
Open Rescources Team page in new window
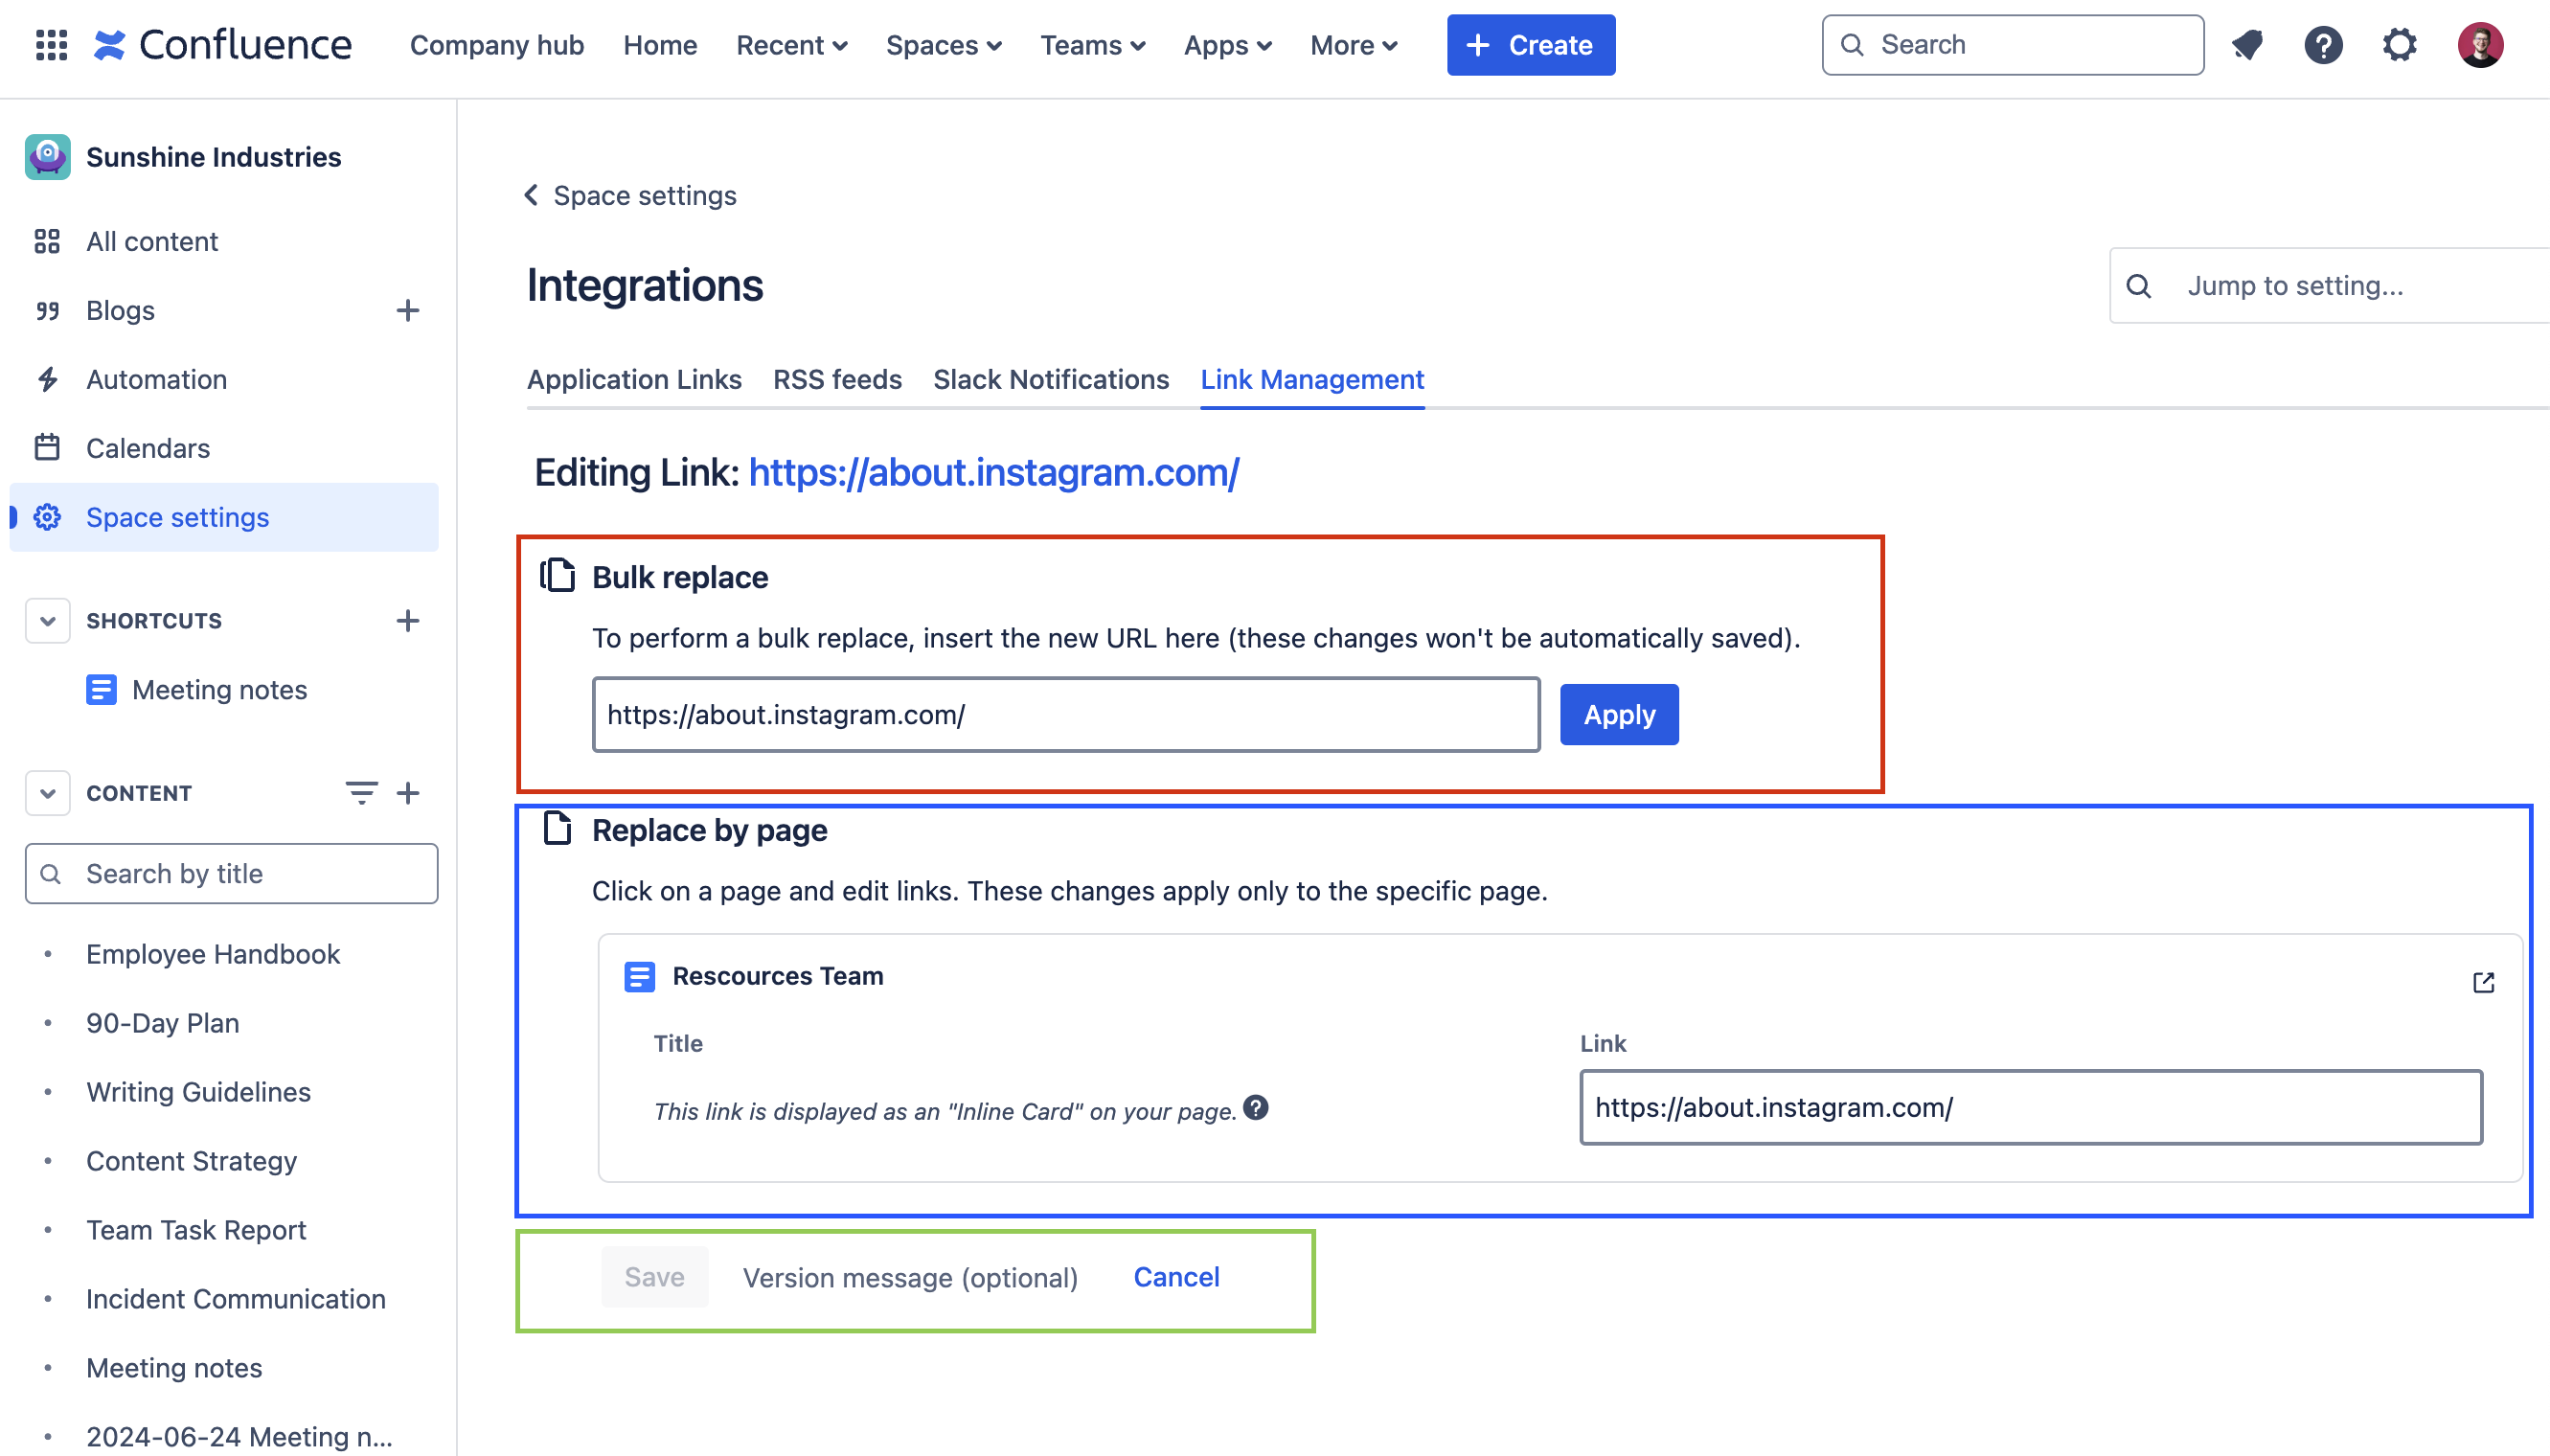(x=2483, y=982)
